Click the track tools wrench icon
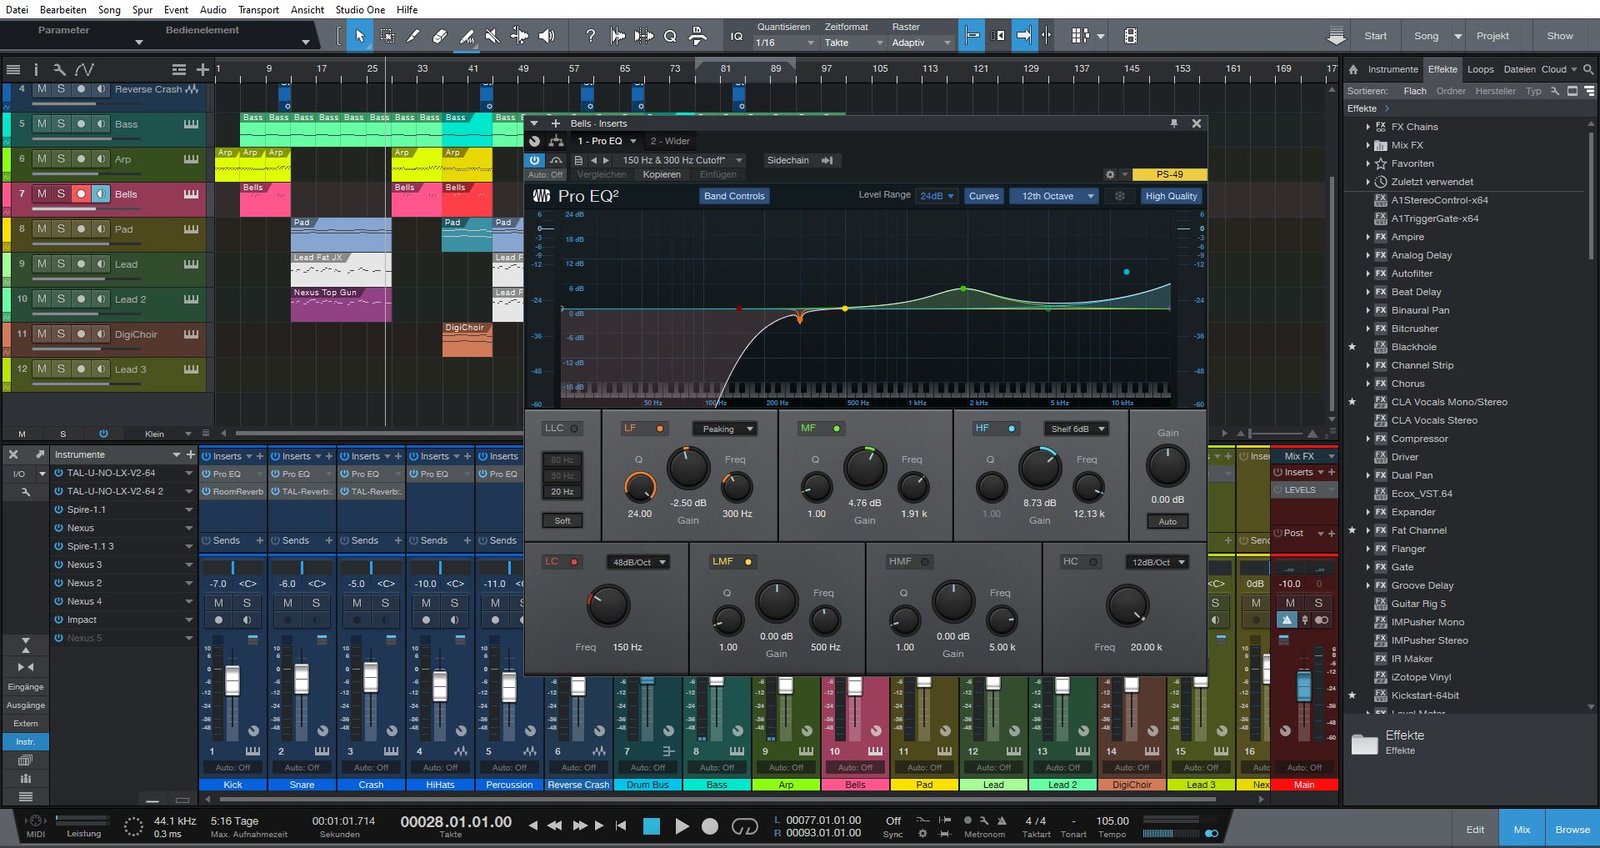Screen dimensions: 1600x848 click(x=59, y=69)
